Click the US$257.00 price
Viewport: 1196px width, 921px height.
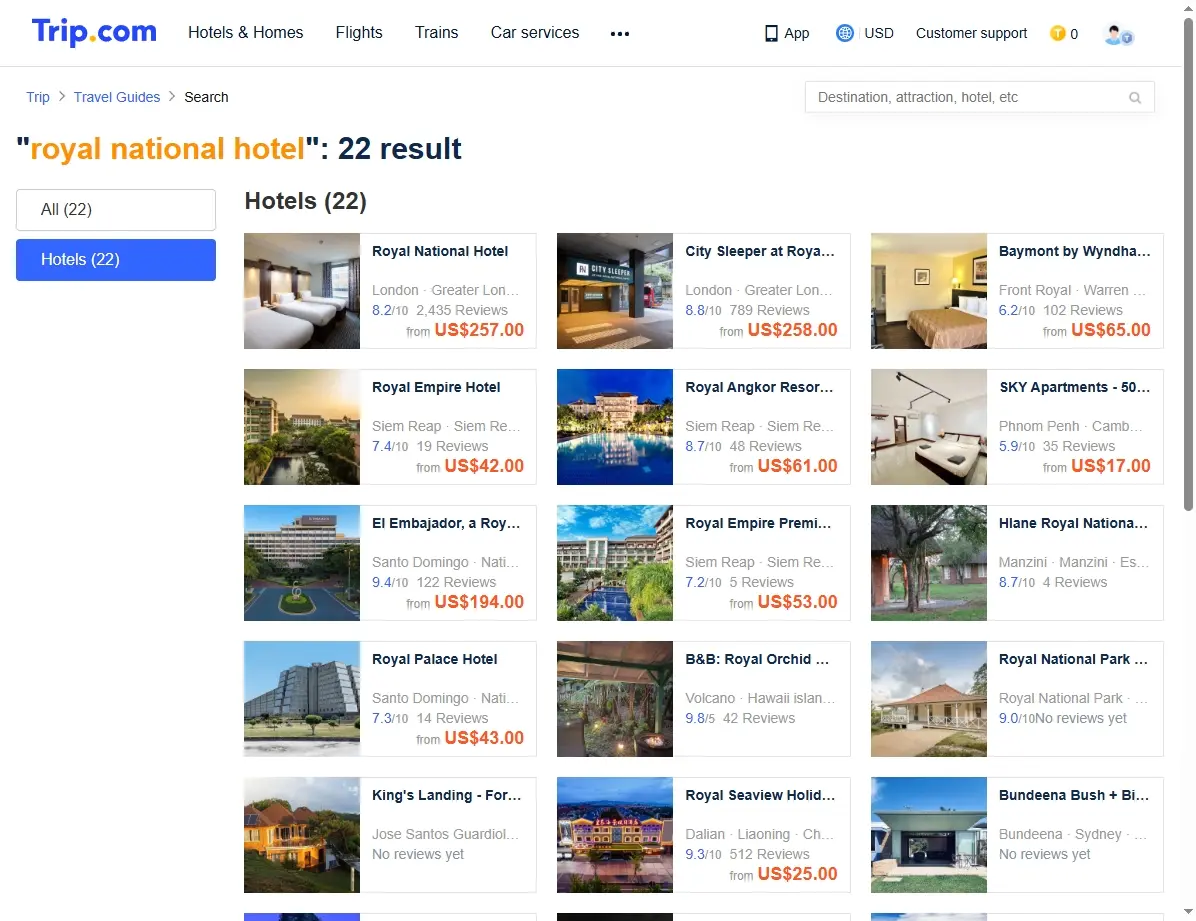pyautogui.click(x=479, y=330)
